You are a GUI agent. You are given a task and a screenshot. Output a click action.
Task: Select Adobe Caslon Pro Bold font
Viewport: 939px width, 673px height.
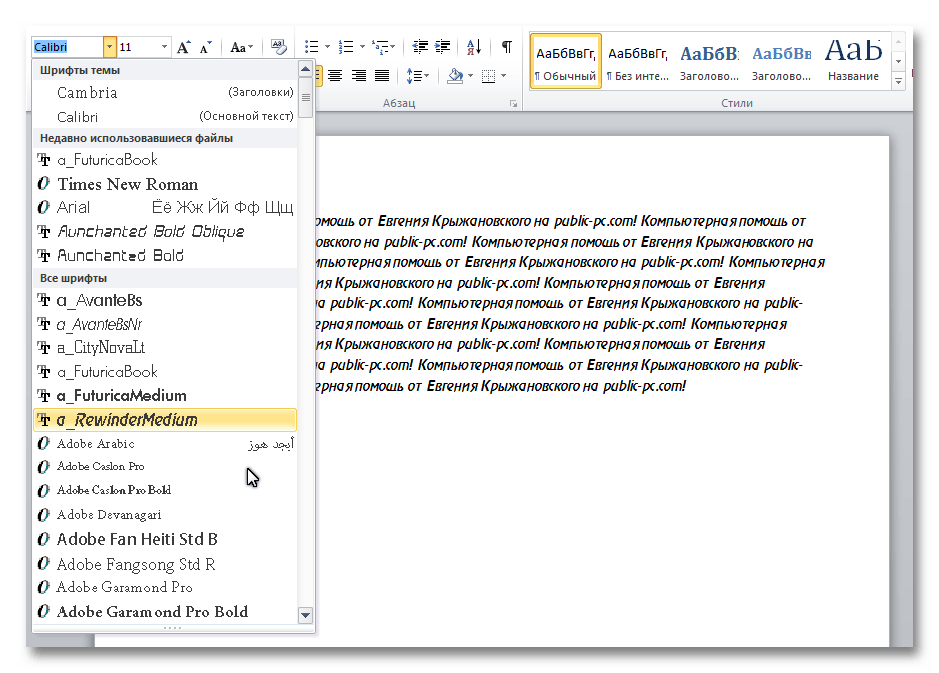pyautogui.click(x=165, y=490)
